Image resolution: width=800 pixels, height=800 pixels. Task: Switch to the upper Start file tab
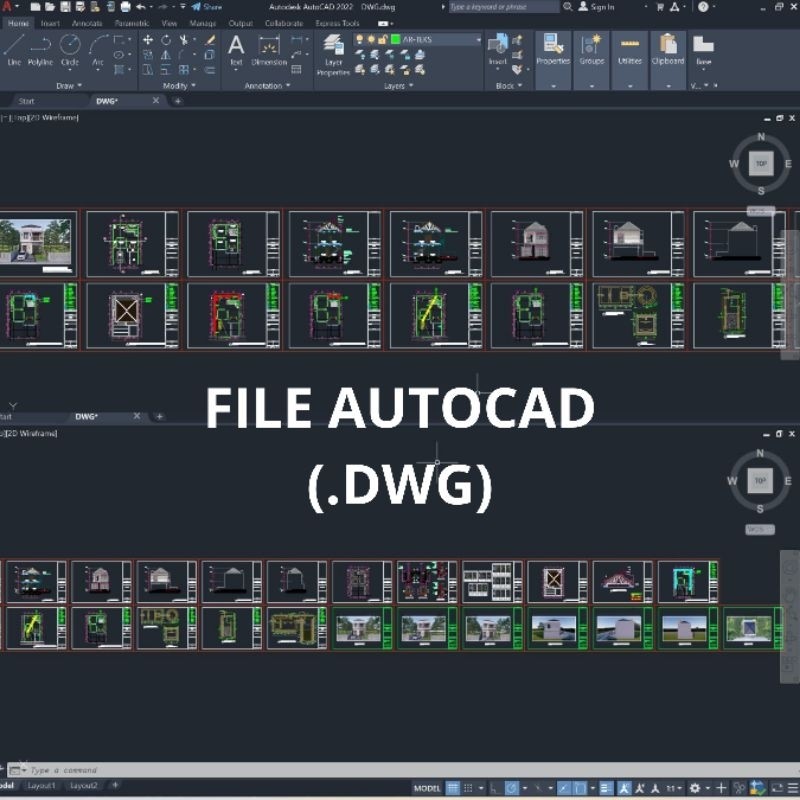coord(26,101)
